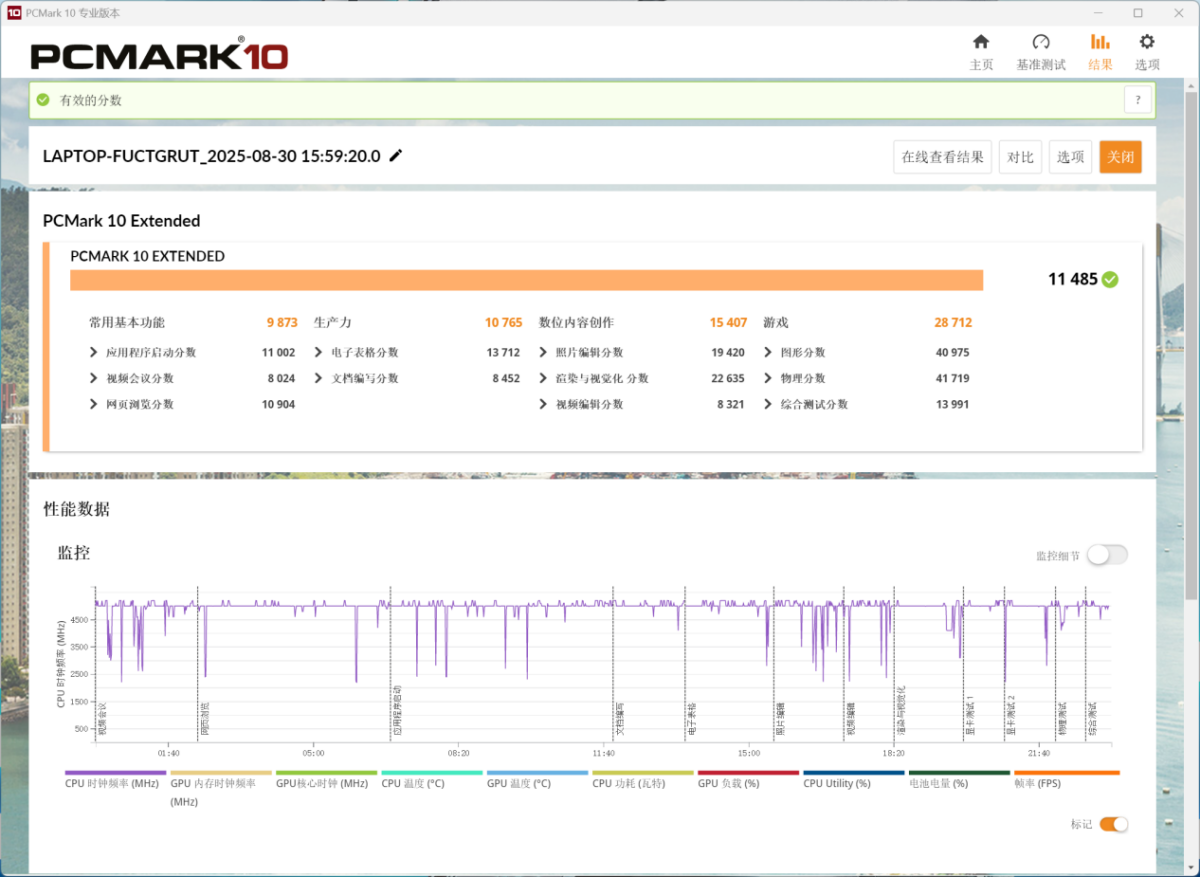Viewport: 1200px width, 877px height.
Task: Click the PCMARK 10 logo
Action: click(x=160, y=56)
